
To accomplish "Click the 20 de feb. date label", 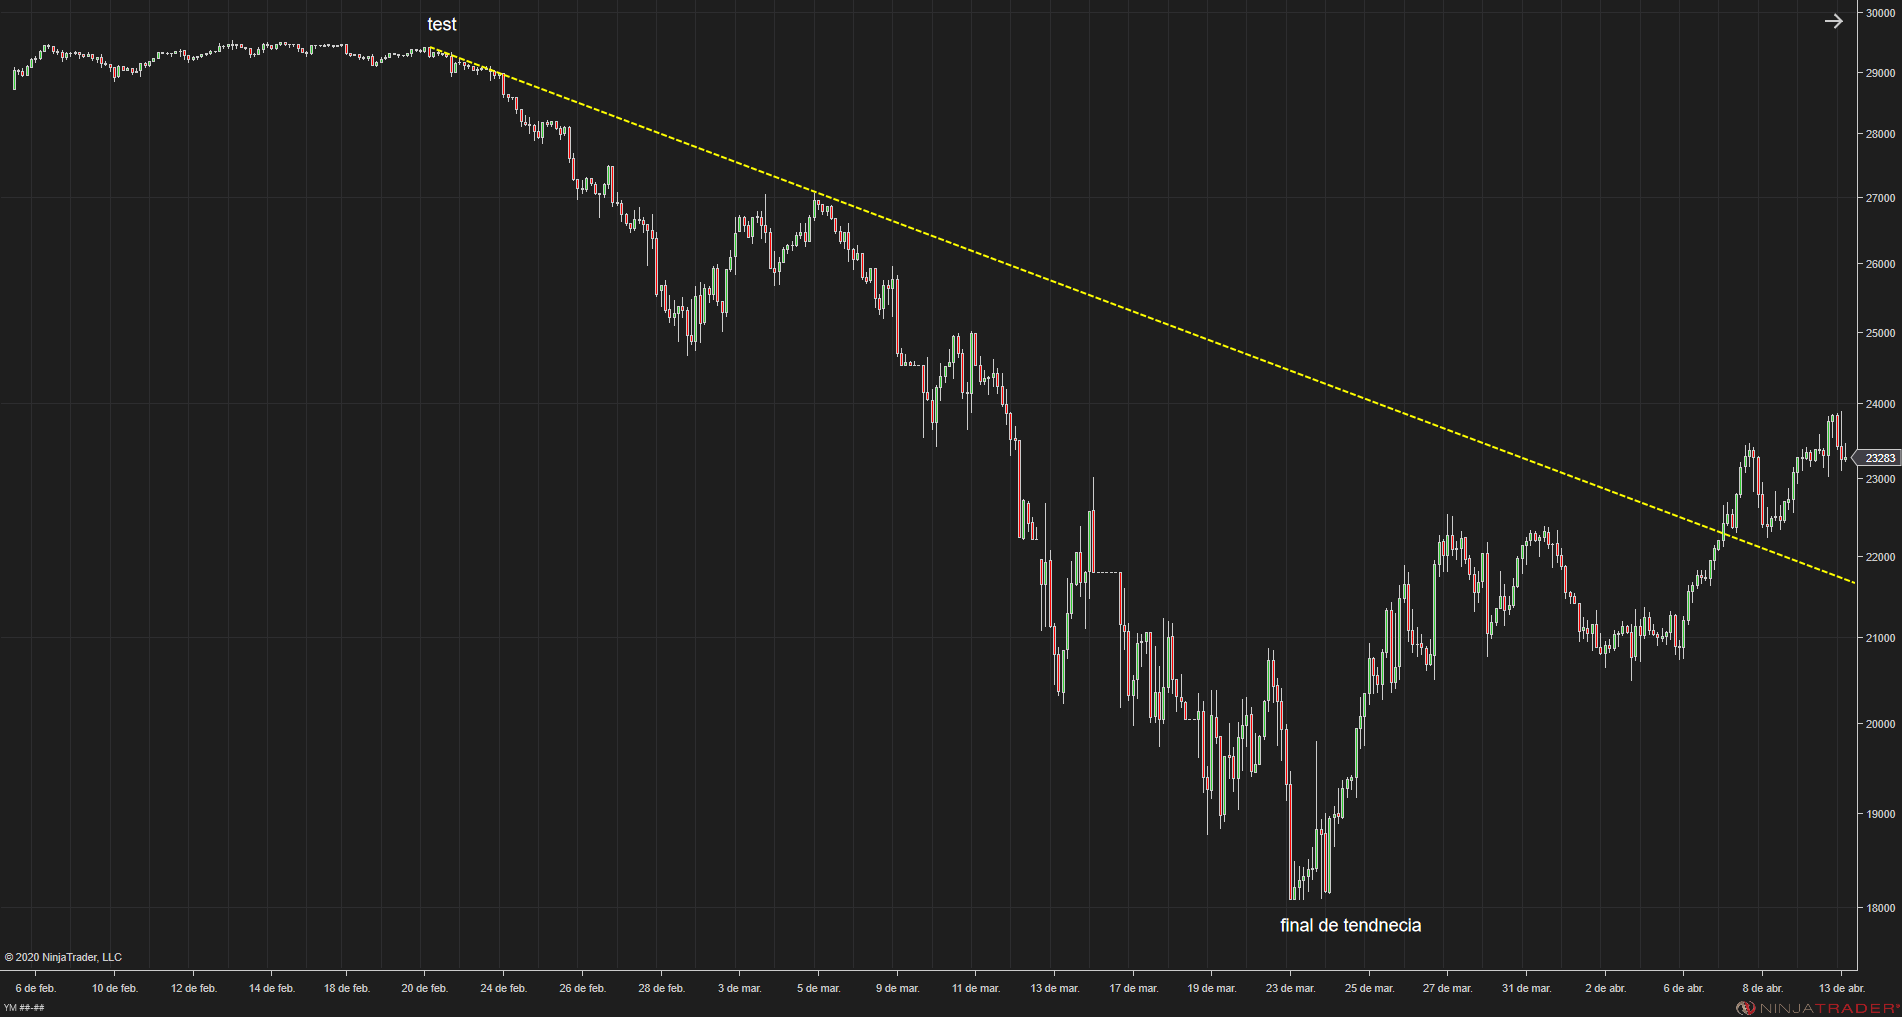I will point(424,988).
